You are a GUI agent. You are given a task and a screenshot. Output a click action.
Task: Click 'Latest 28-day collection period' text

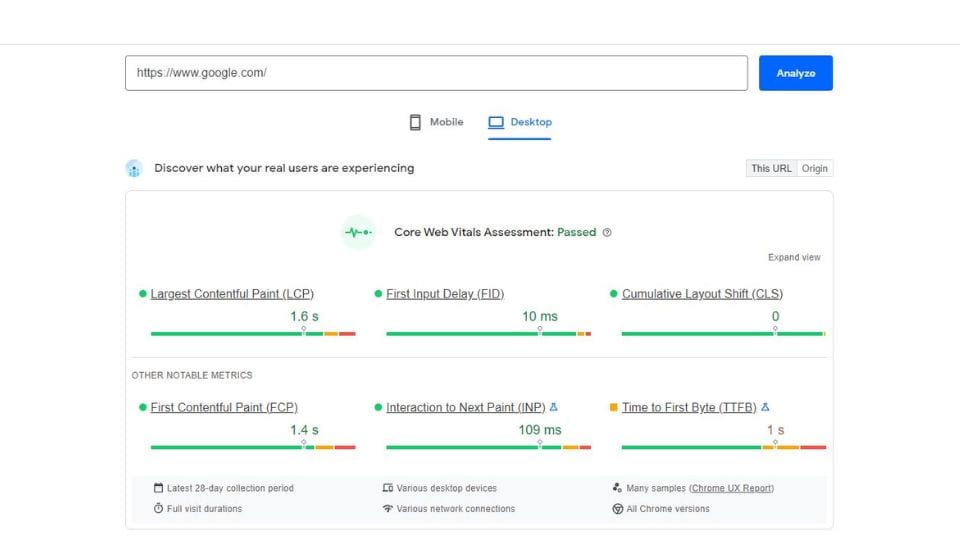pos(230,488)
